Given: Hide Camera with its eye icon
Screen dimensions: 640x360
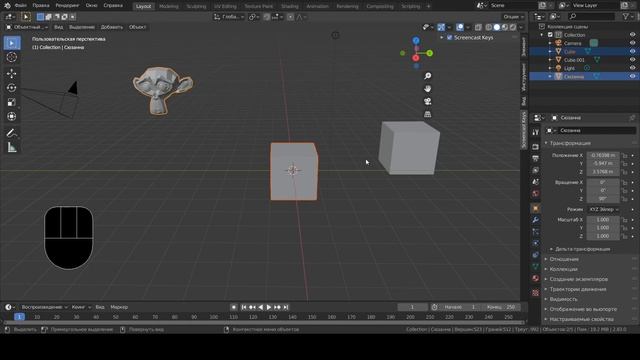Looking at the screenshot, I should tap(632, 43).
